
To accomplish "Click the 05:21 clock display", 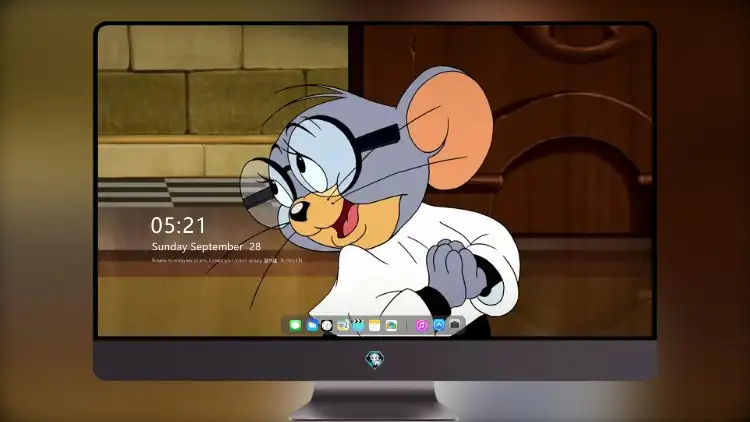I will [x=178, y=225].
